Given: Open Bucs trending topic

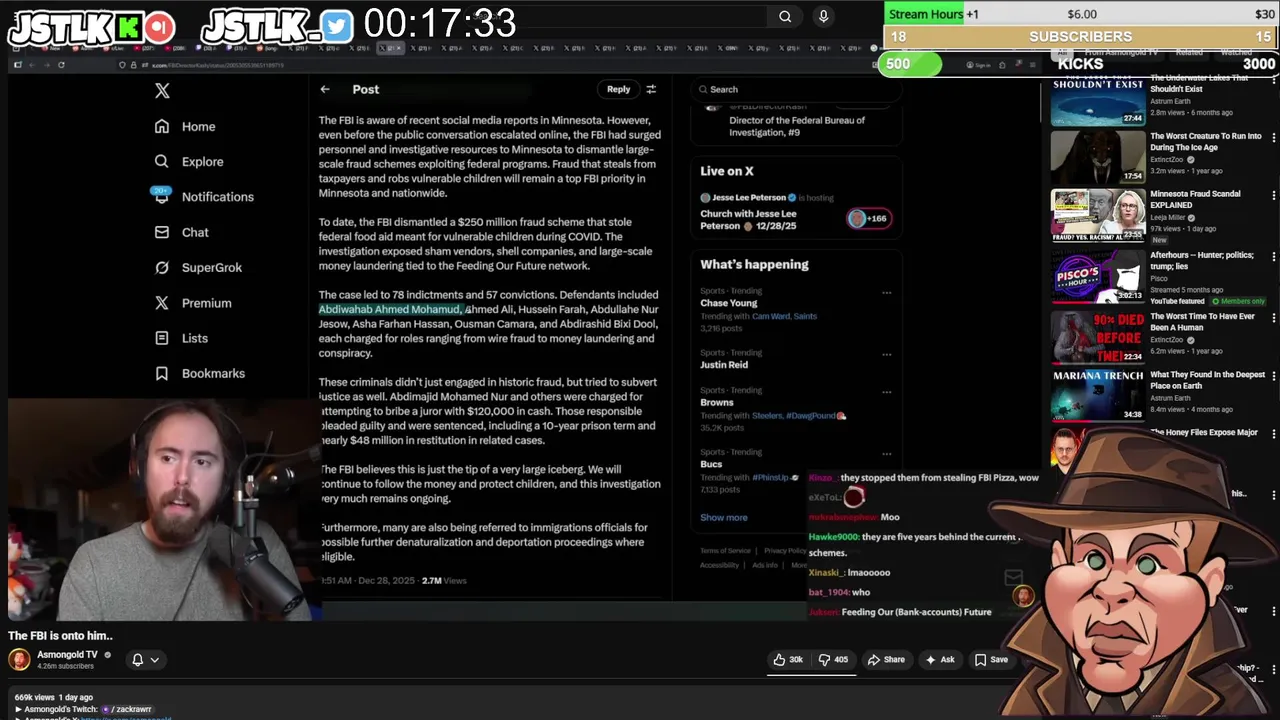Looking at the screenshot, I should click(x=711, y=464).
